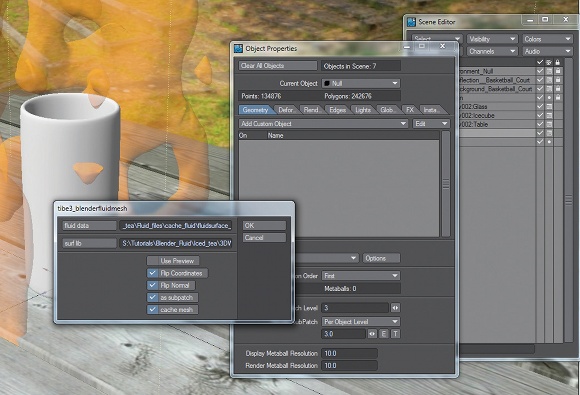Open the Add Custom Object dropdown

pyautogui.click(x=324, y=124)
